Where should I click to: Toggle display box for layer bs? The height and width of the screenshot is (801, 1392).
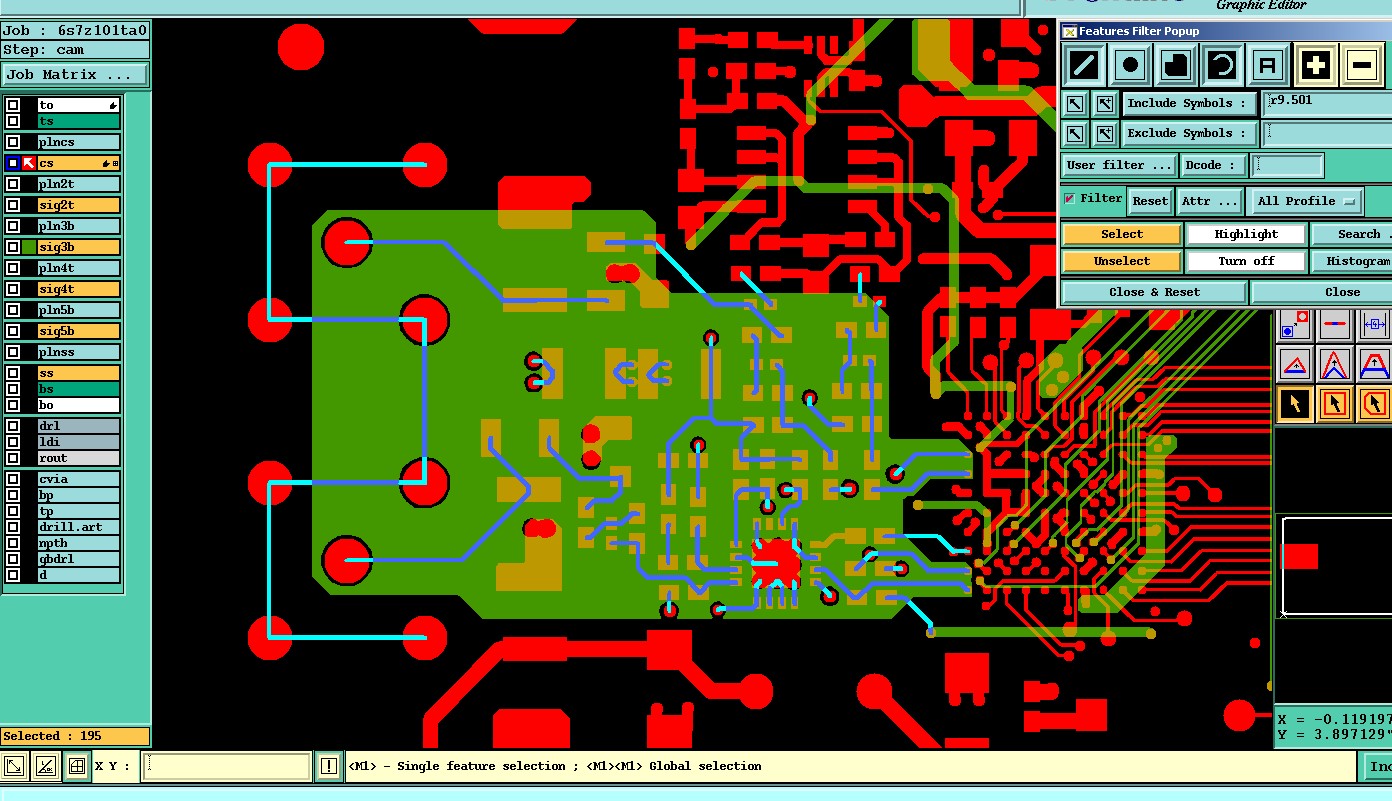(13, 389)
